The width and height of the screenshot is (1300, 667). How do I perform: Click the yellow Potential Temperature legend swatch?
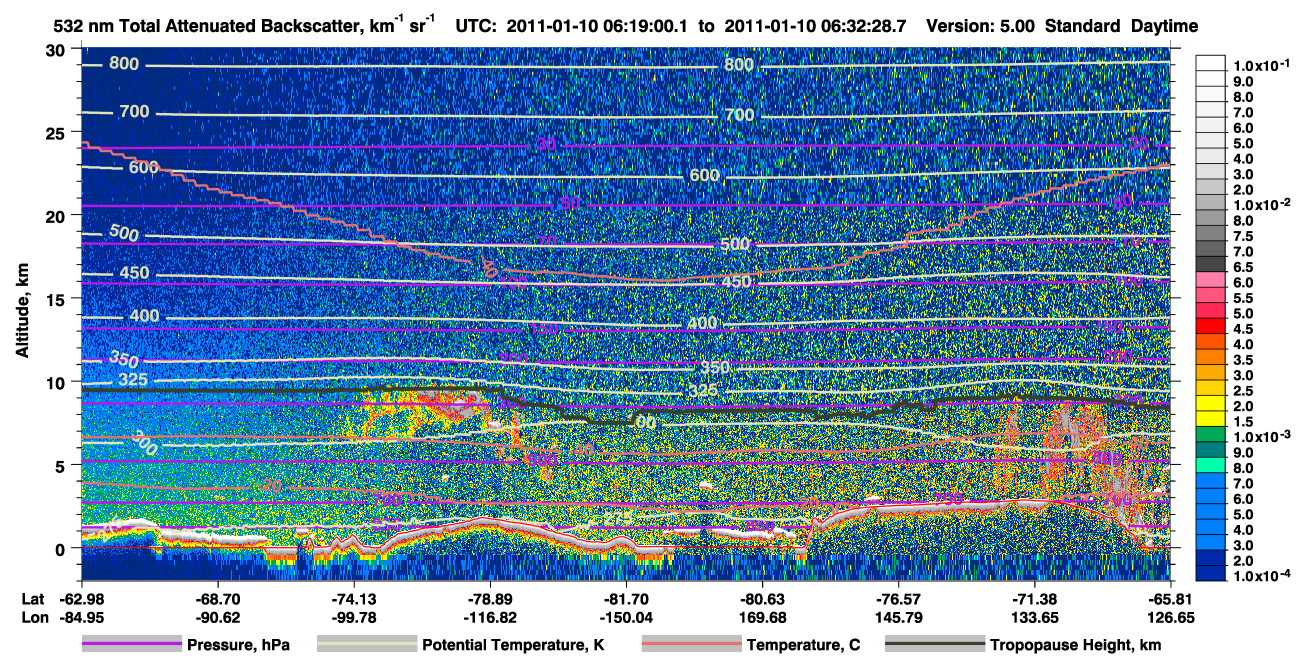coord(367,645)
